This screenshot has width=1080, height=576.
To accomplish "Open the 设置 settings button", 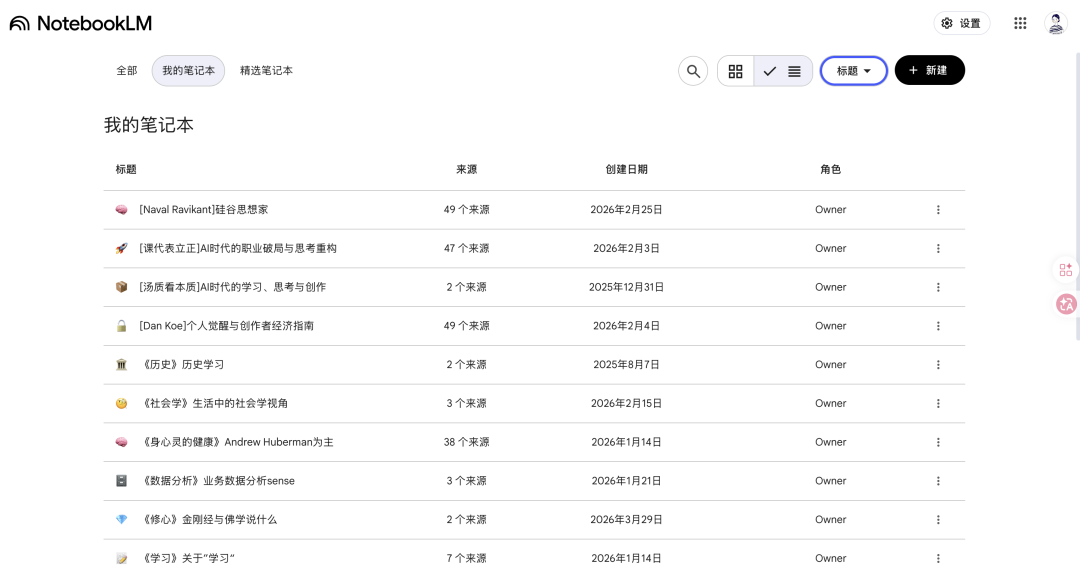I will (x=962, y=23).
